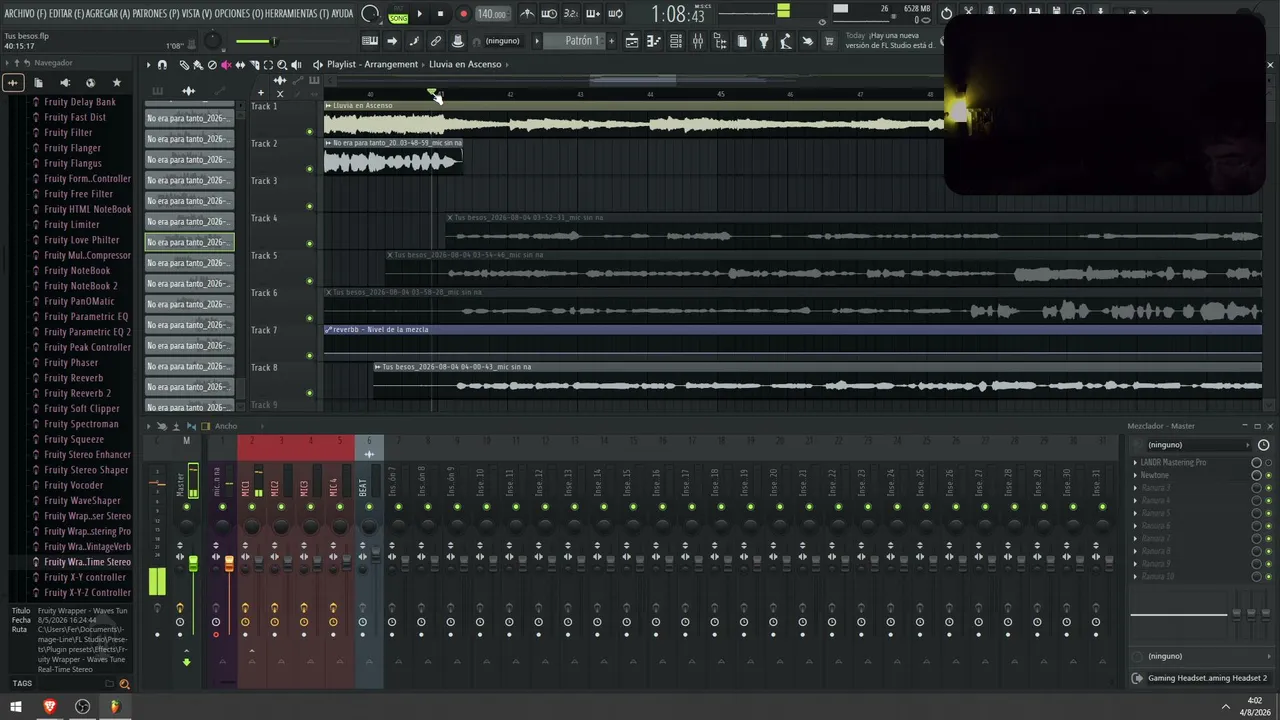
Task: Select the Slice tool in Playlist
Action: point(254,65)
